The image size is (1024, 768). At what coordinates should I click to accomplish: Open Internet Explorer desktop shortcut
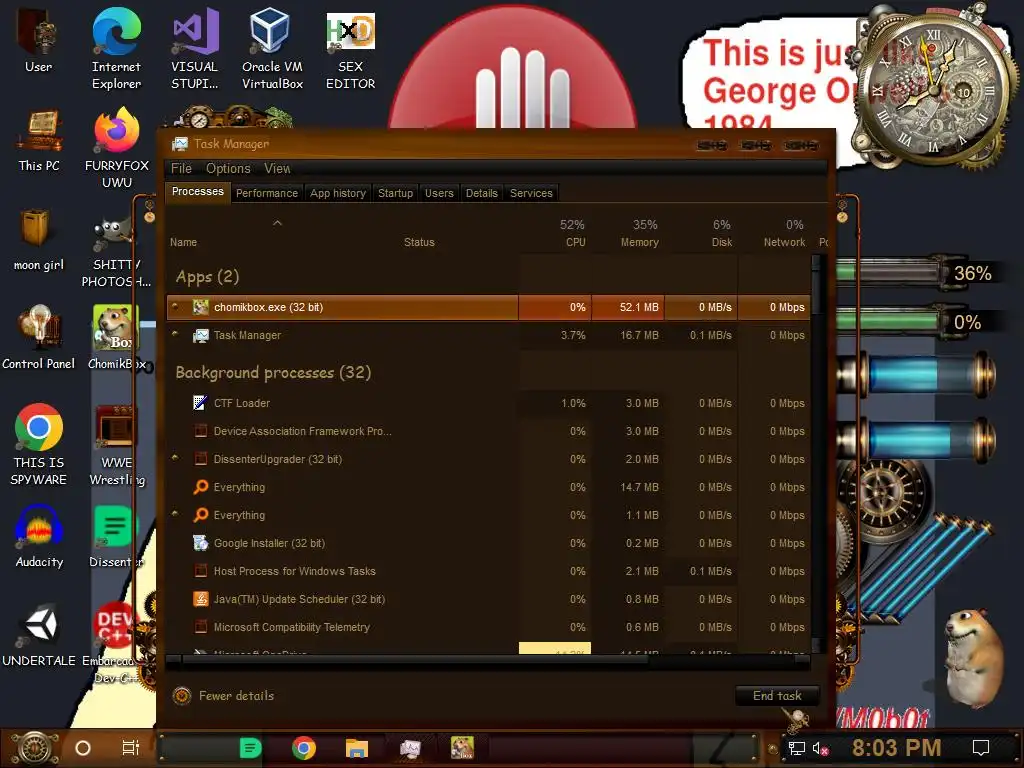click(116, 48)
